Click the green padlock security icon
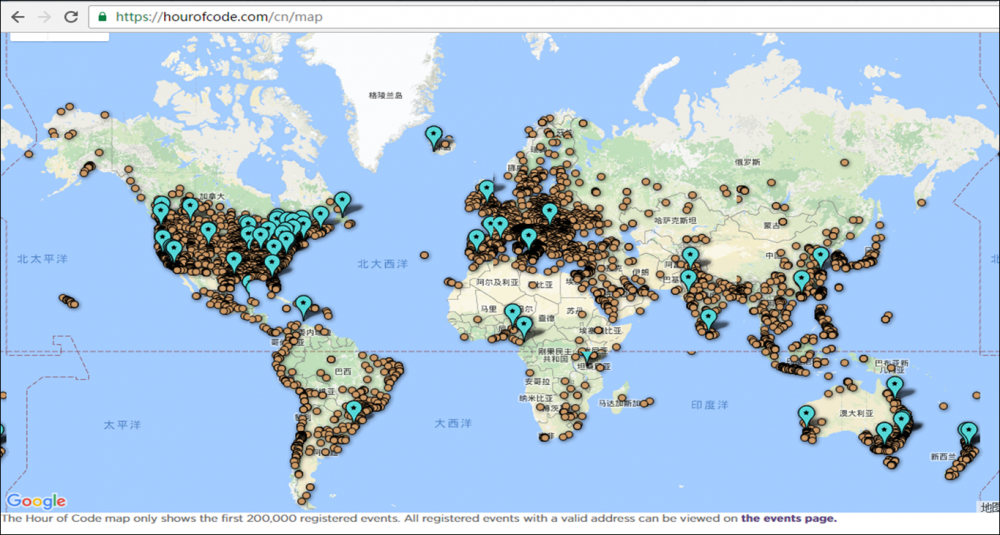Viewport: 1000px width, 535px height. [x=102, y=17]
